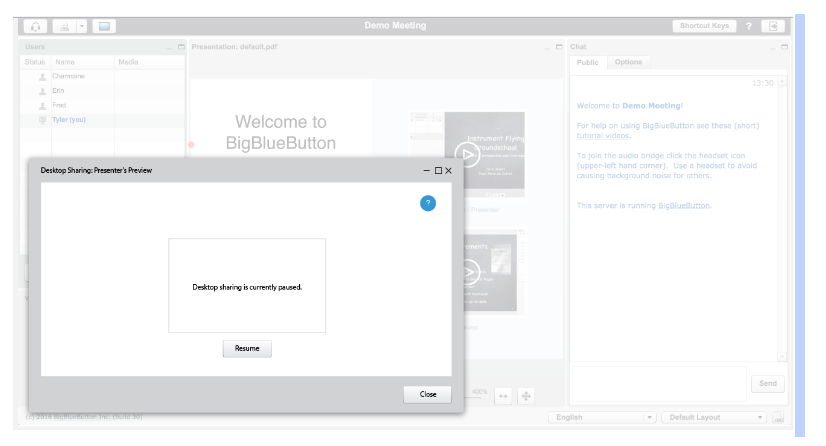826x446 pixels.
Task: Select the Public chat tab
Action: pos(588,62)
